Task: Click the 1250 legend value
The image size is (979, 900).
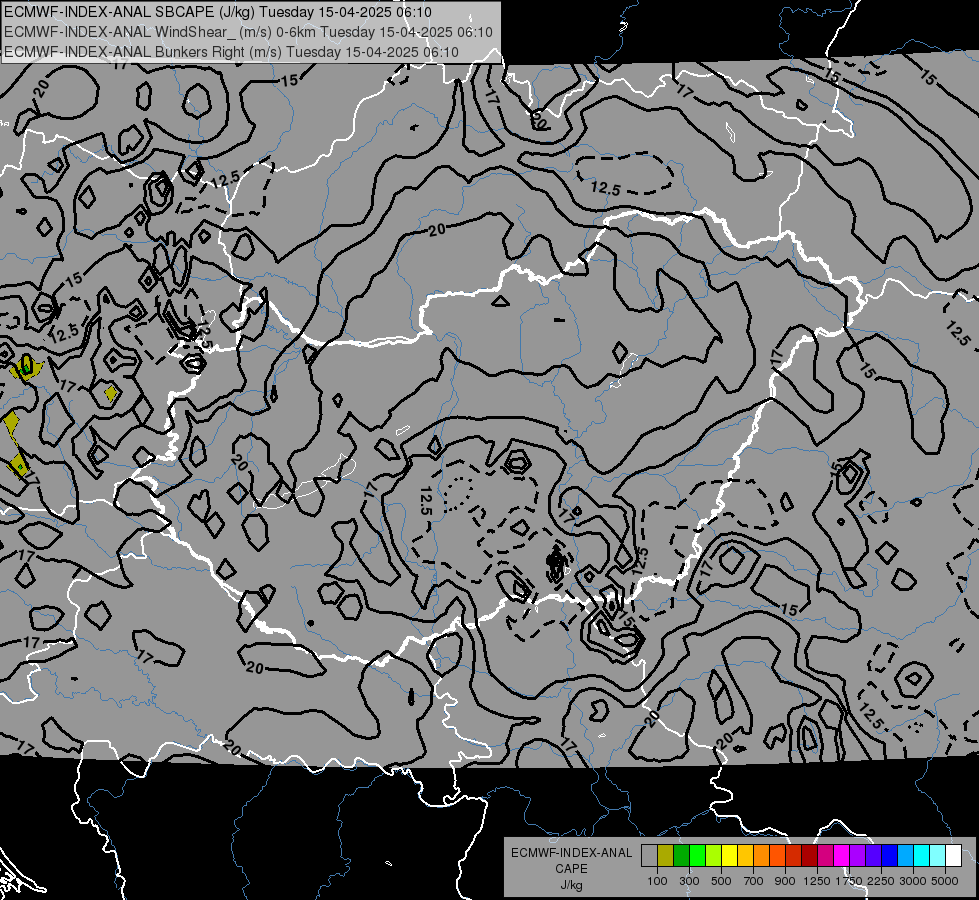Action: click(817, 881)
